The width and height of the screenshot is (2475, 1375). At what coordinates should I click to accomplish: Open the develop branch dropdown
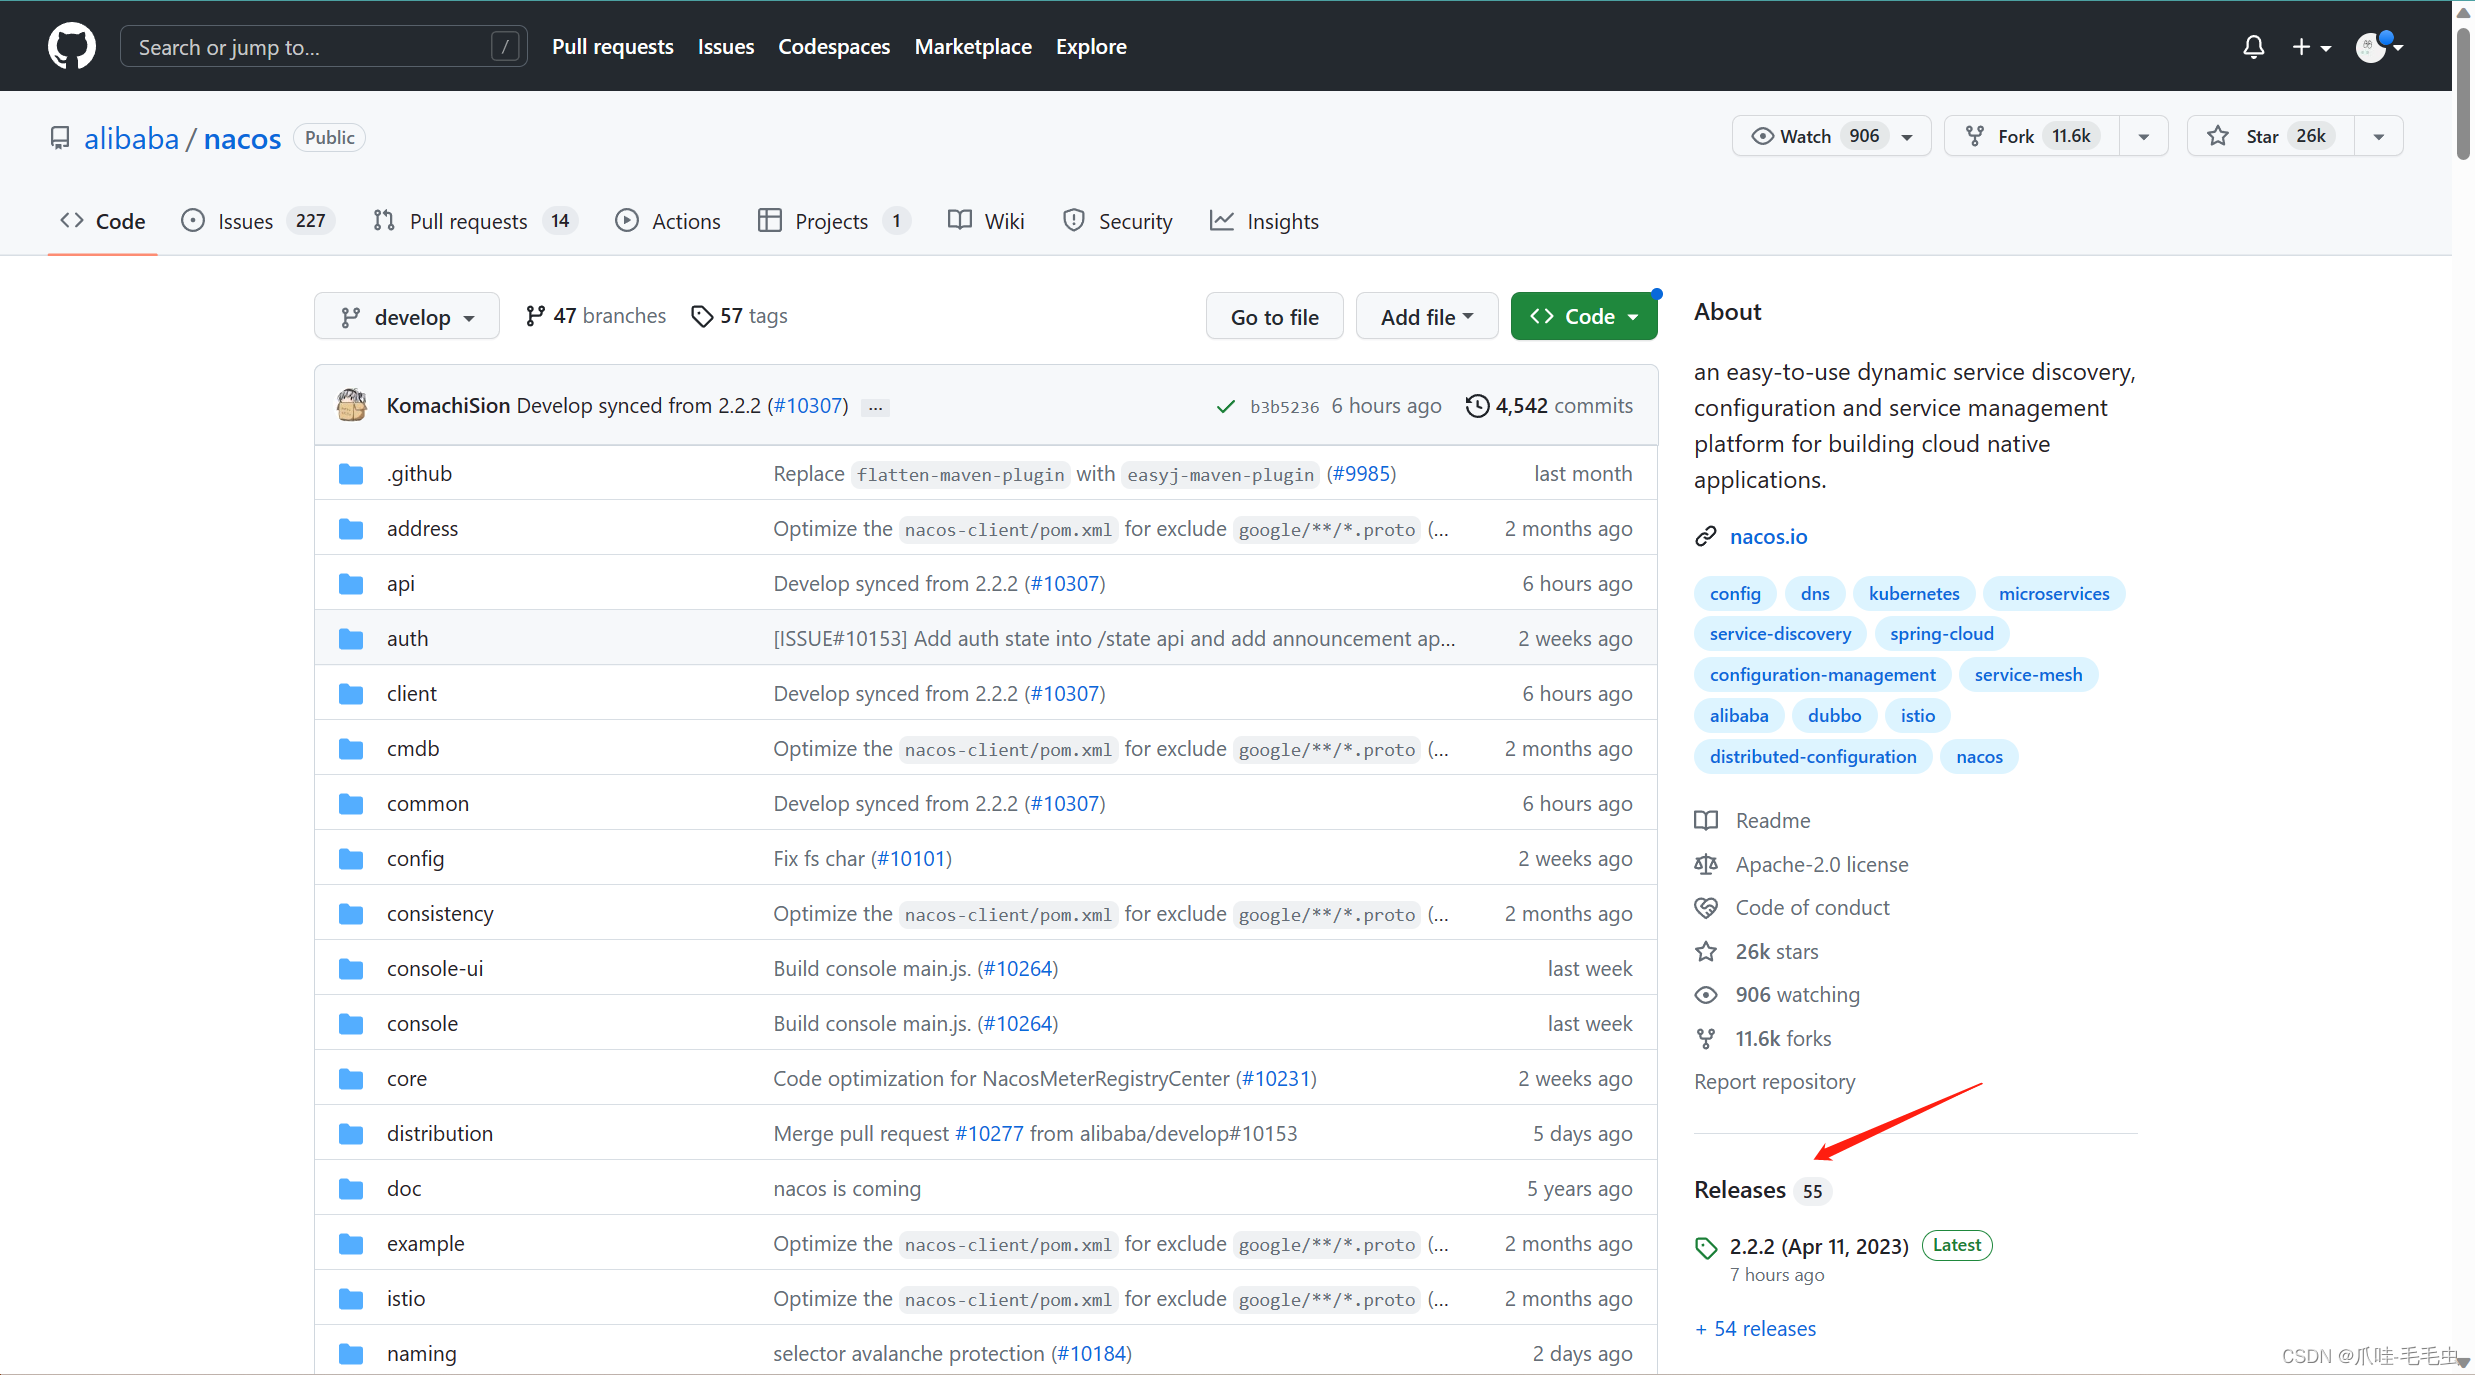[406, 317]
